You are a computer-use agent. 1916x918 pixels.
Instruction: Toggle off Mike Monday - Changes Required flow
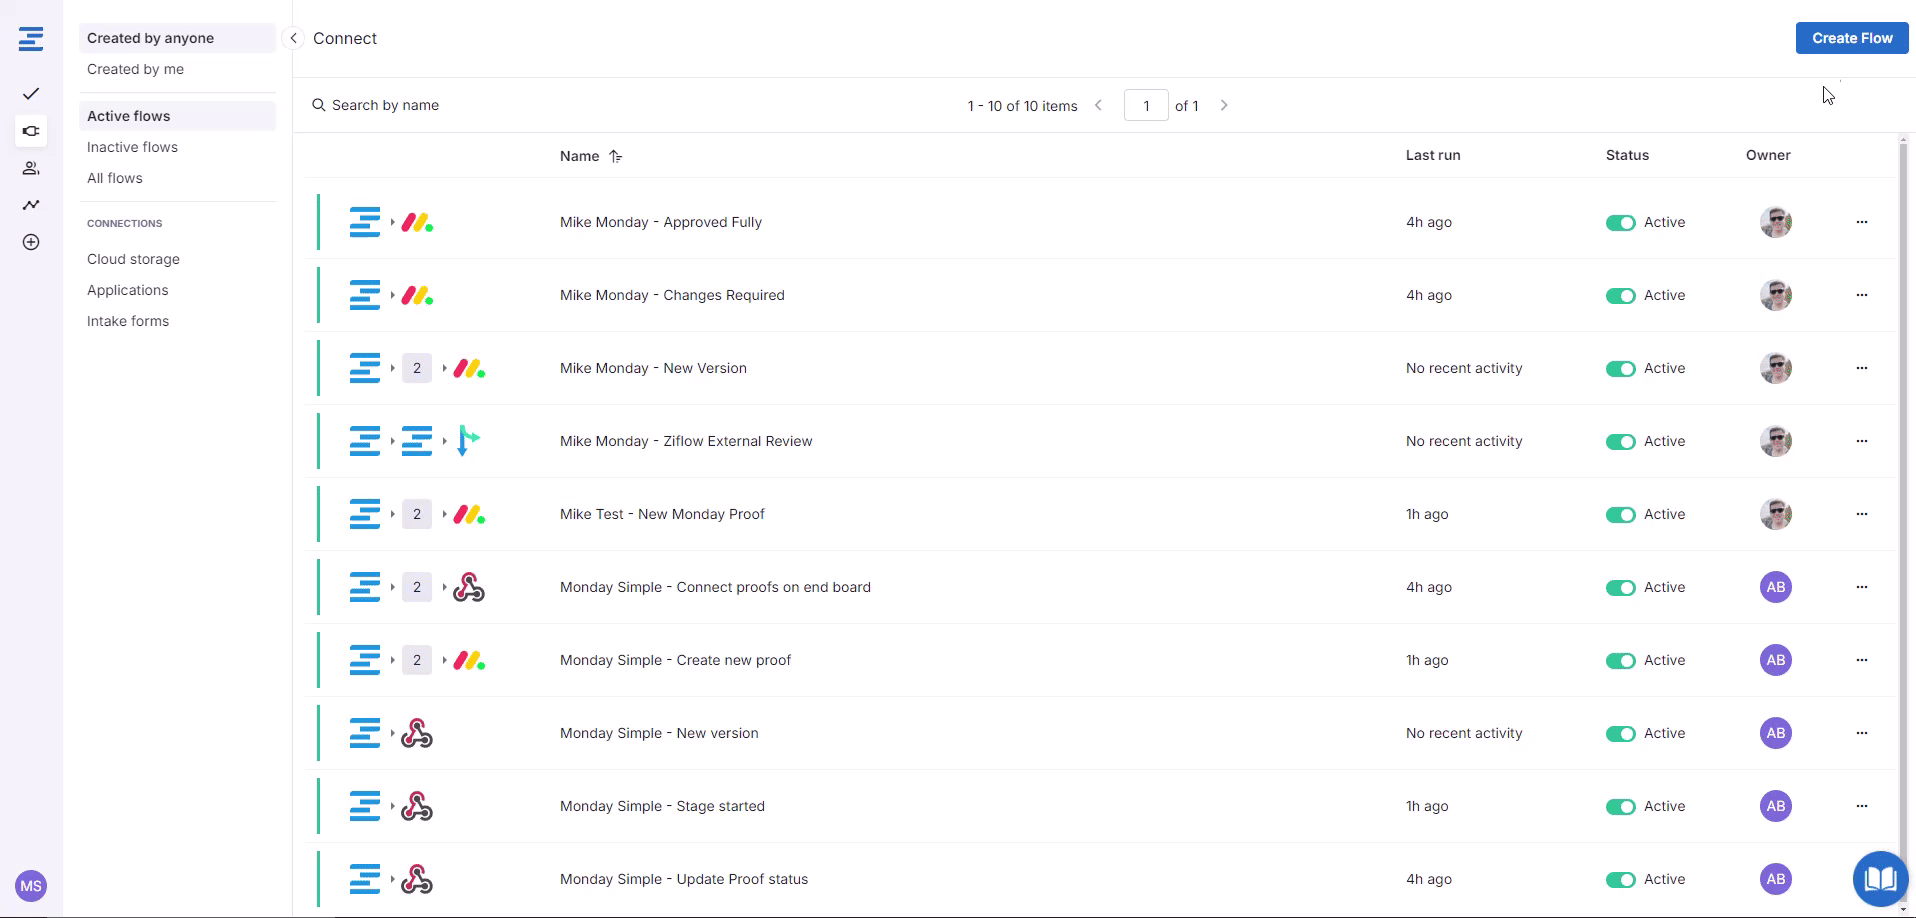coord(1620,296)
